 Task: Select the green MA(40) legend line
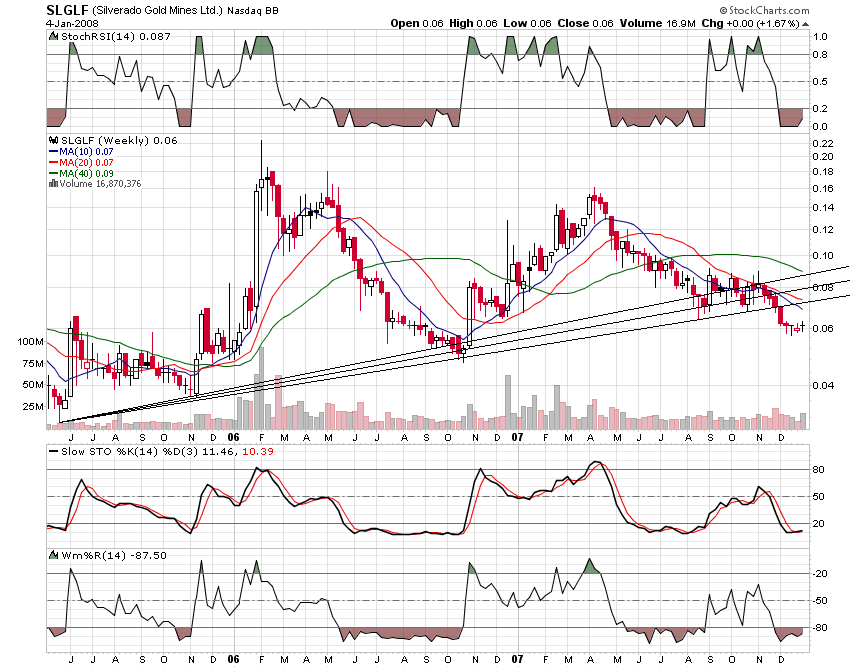click(x=53, y=174)
